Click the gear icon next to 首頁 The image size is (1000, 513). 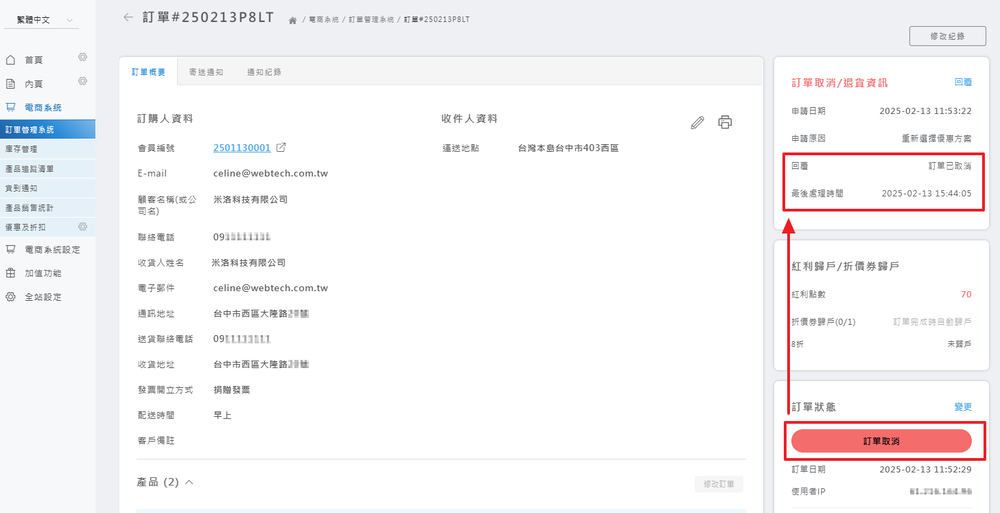click(83, 58)
